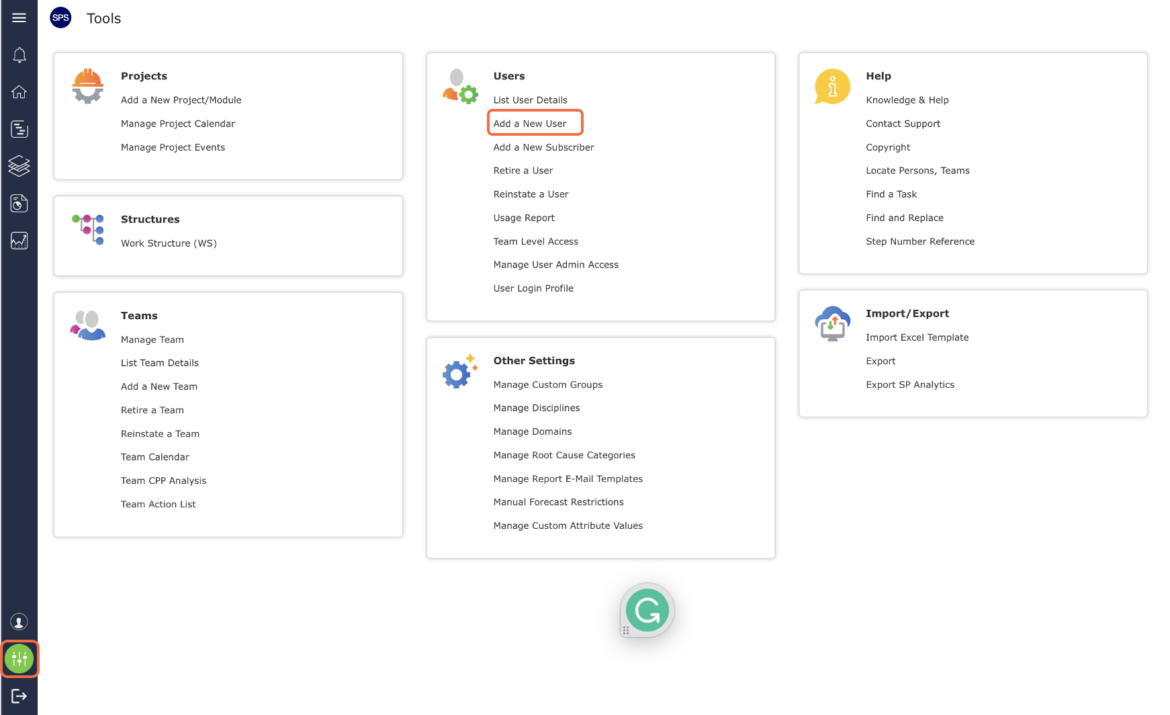Click the floating Grammarly G icon
Screen dimensions: 1170x715
click(x=647, y=611)
